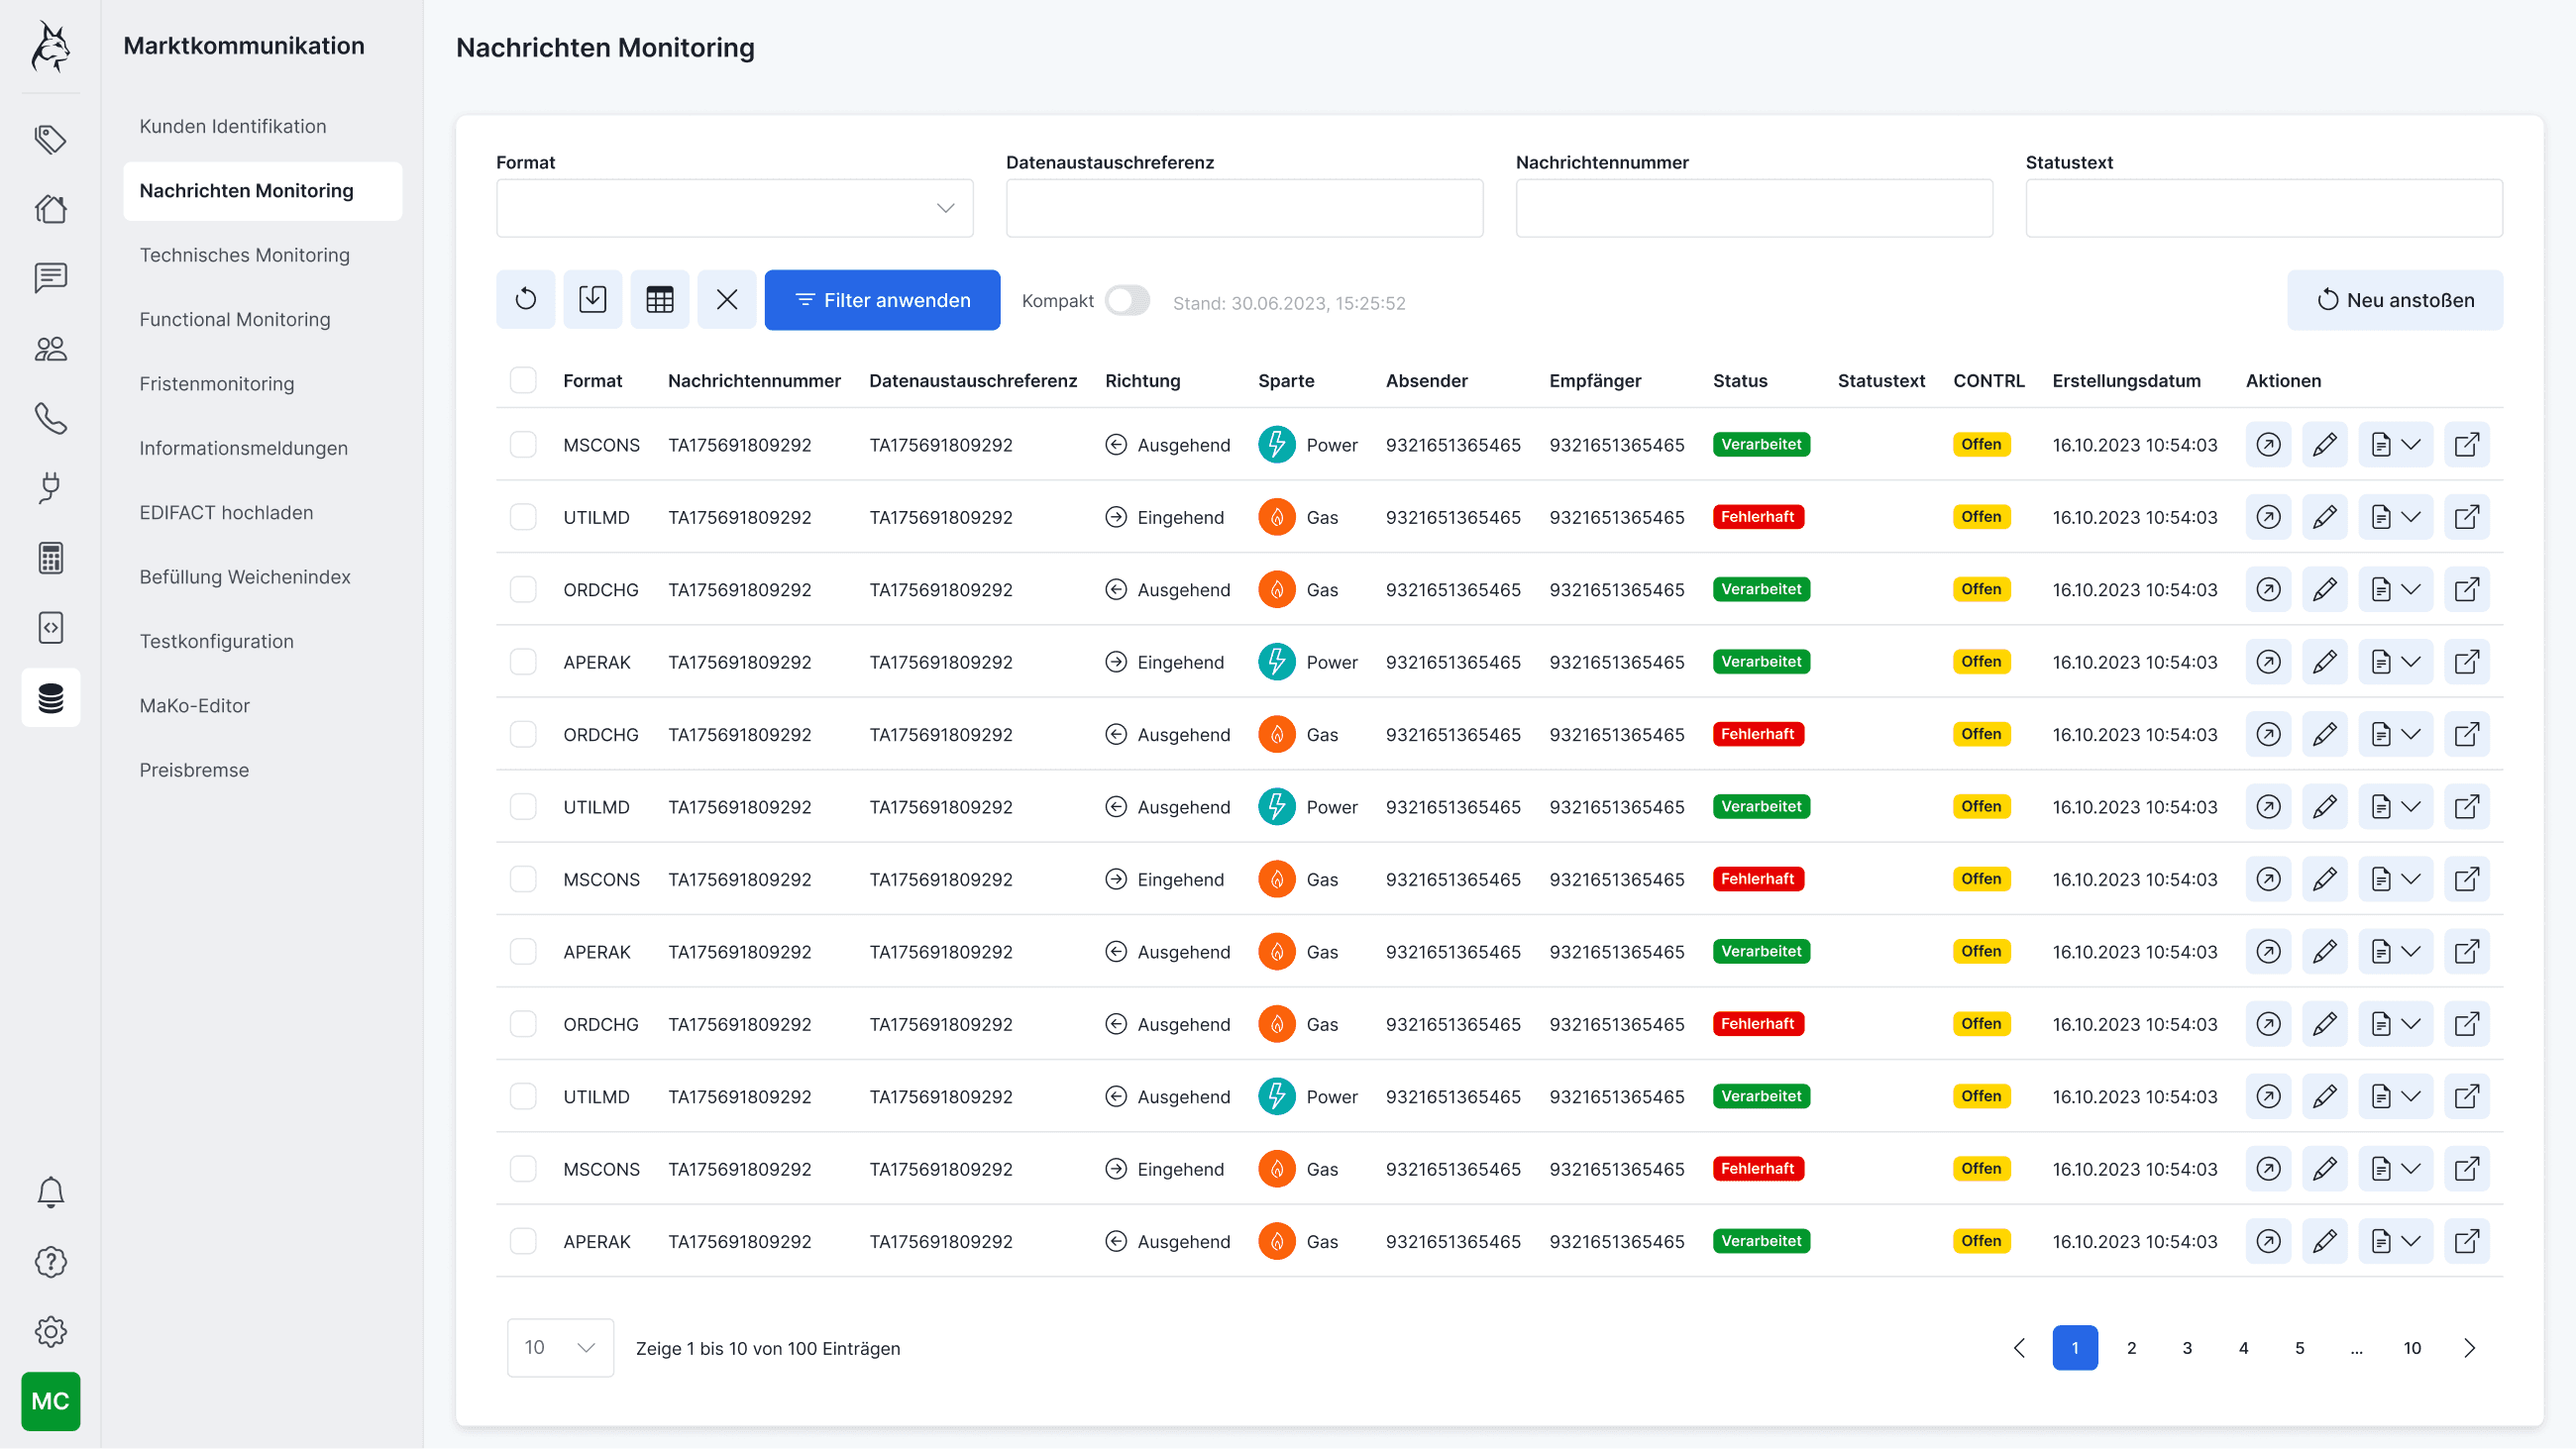The image size is (2576, 1449).
Task: Open the table columns grid icon
Action: [x=659, y=299]
